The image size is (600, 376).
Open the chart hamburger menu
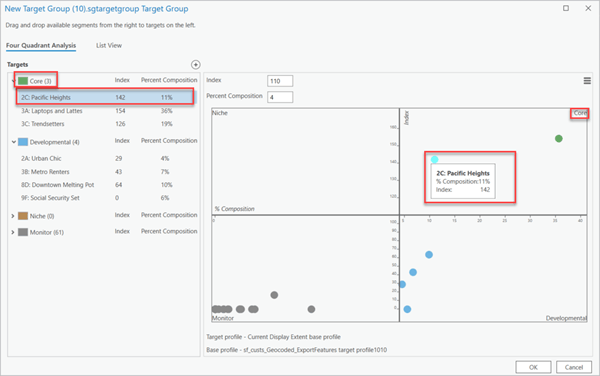587,81
